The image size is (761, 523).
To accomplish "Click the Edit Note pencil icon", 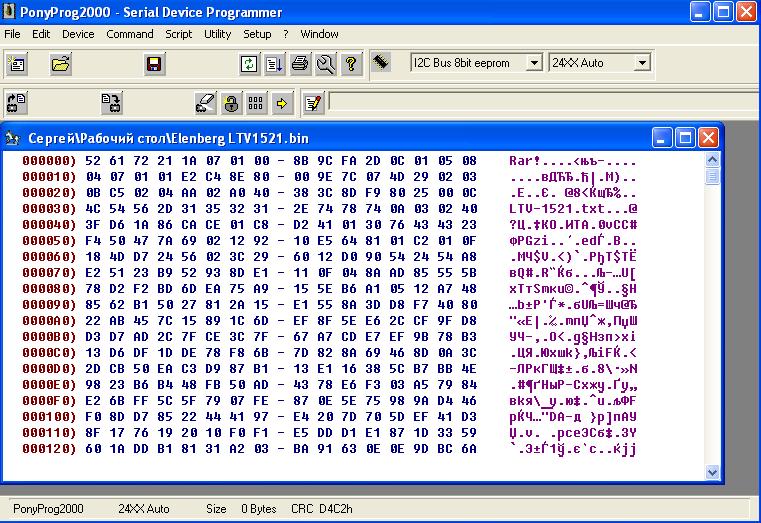I will point(313,103).
